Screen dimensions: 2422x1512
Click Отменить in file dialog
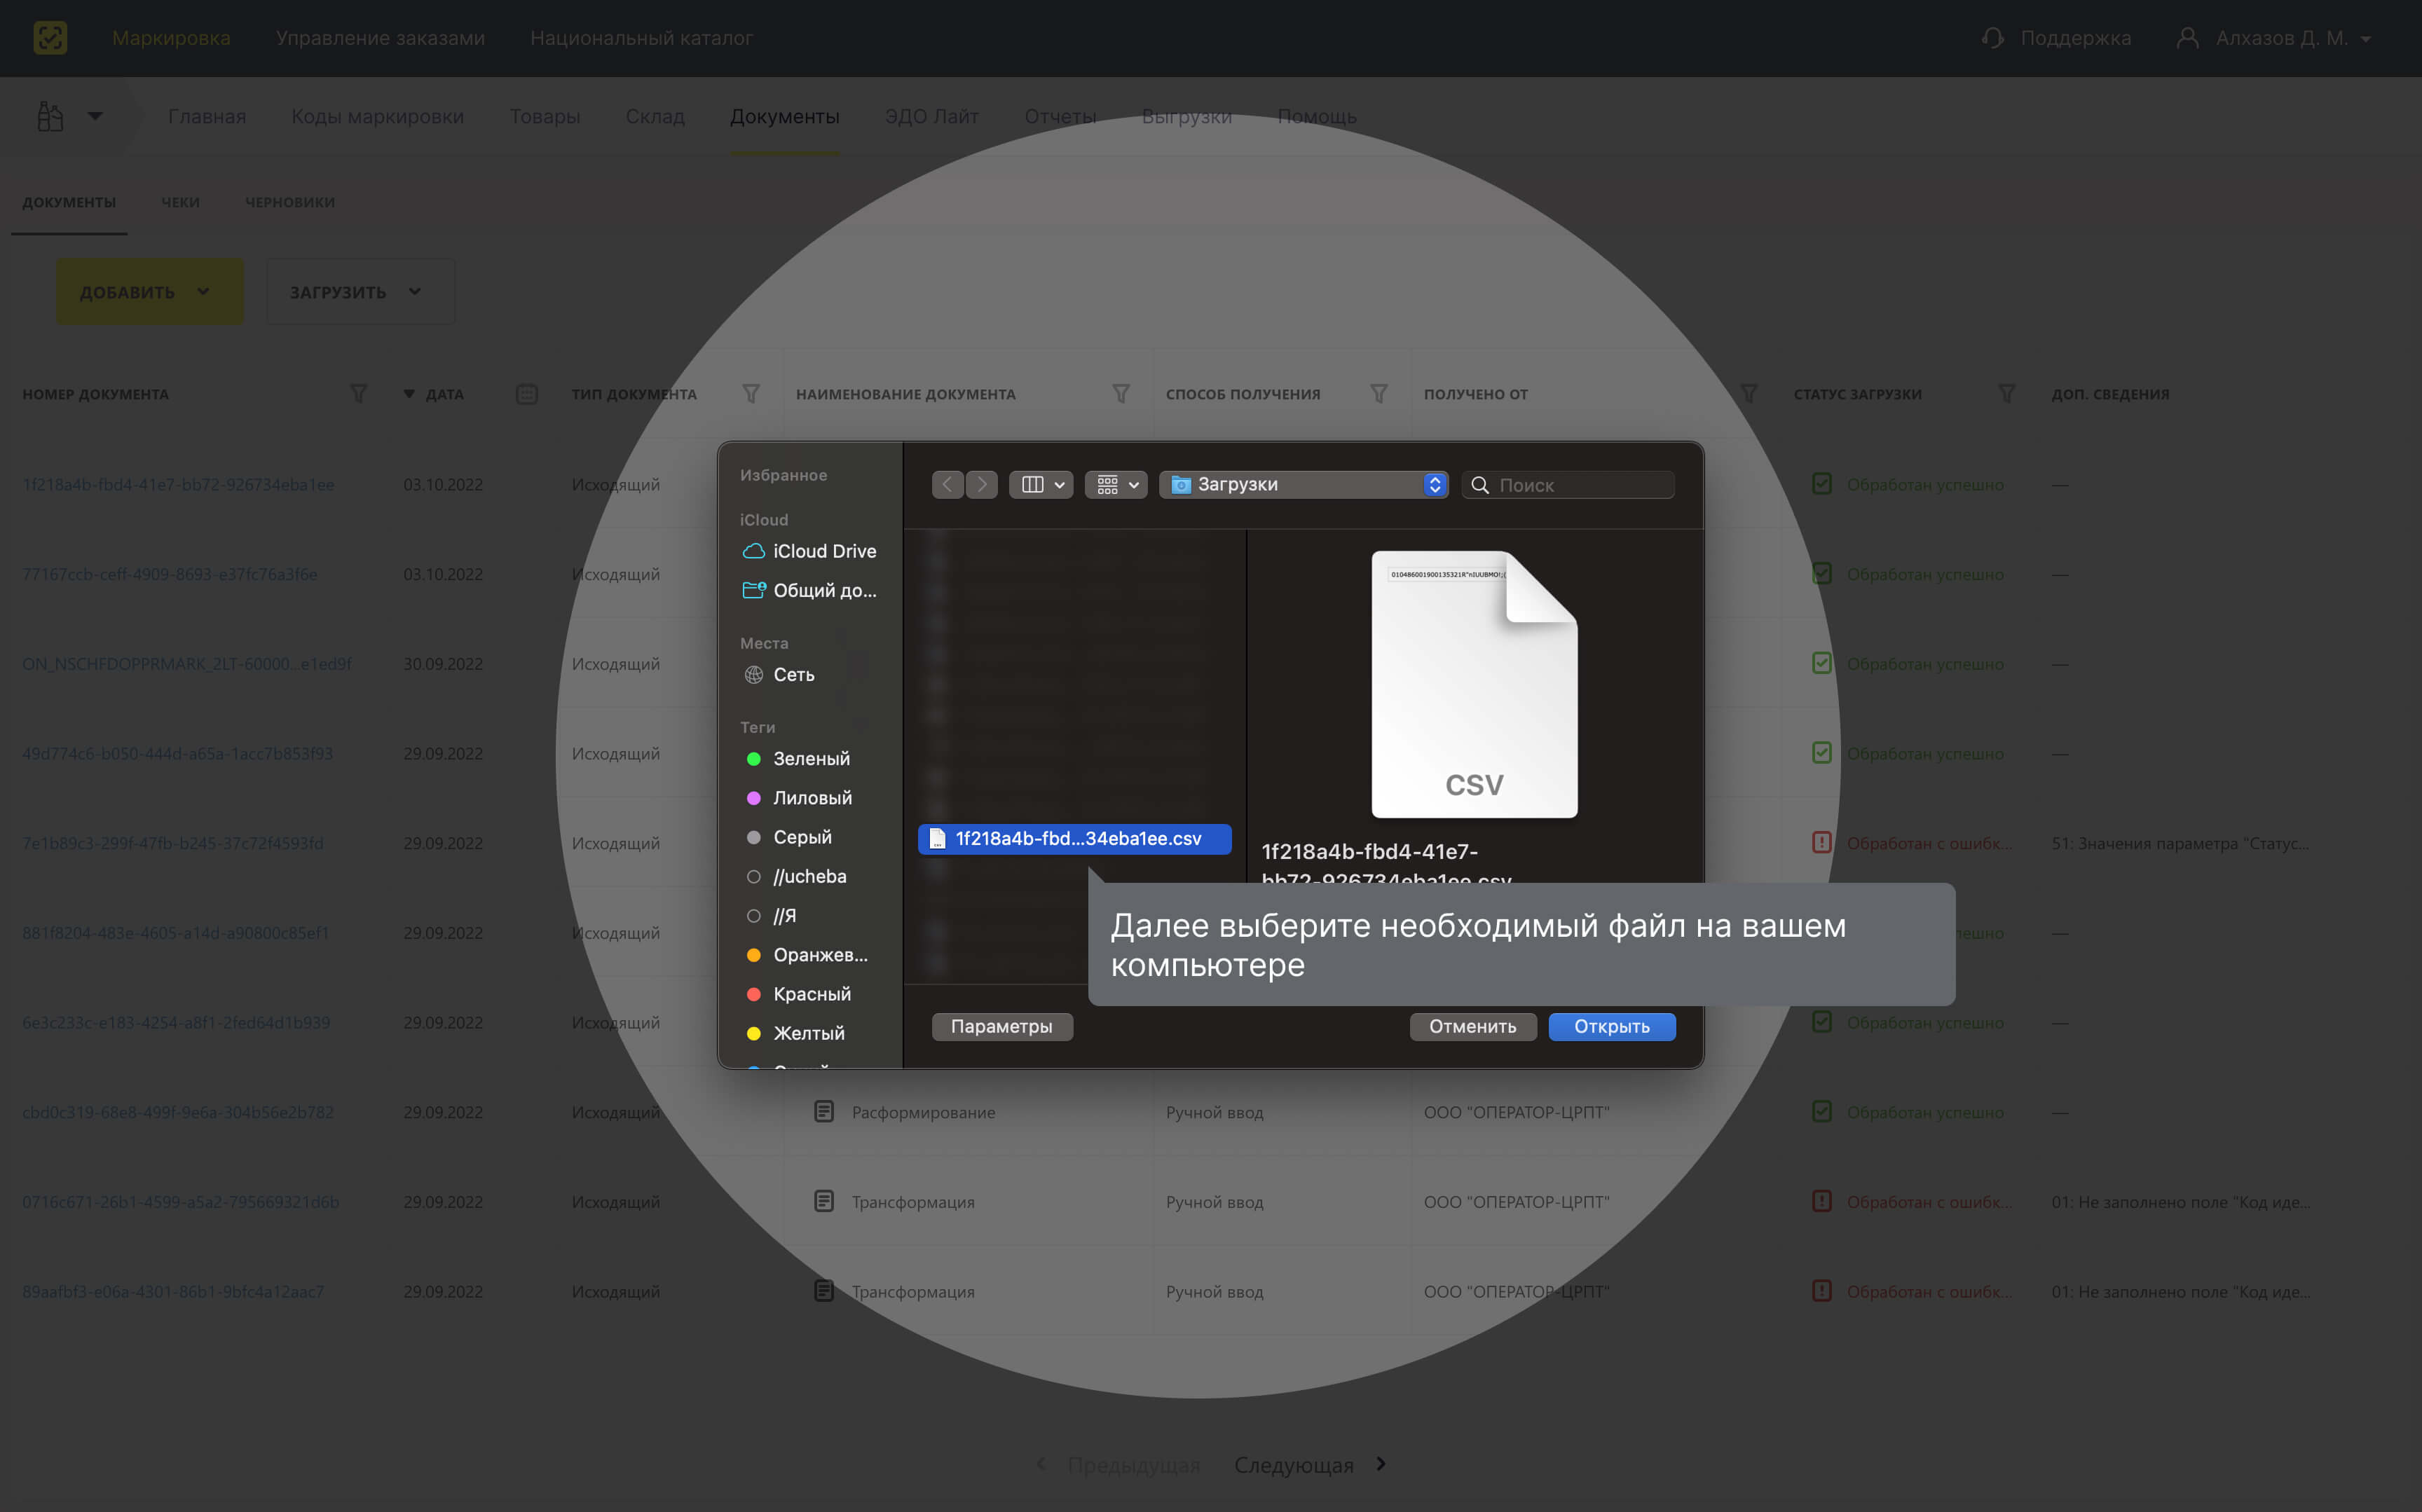click(x=1473, y=1026)
